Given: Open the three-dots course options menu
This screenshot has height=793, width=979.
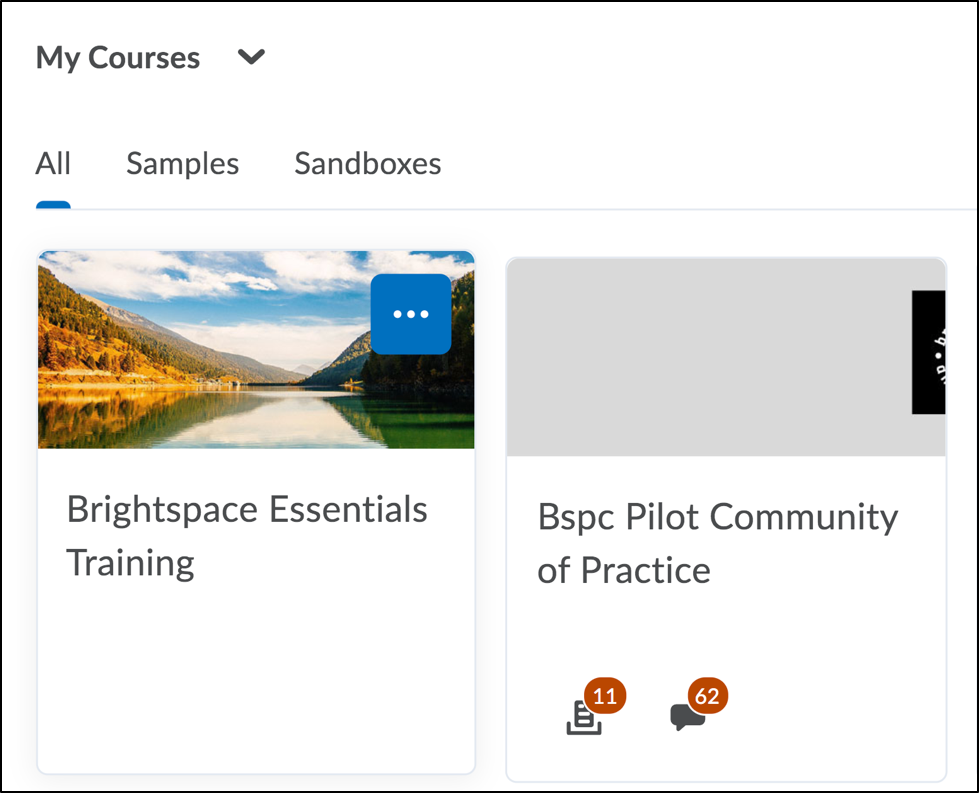Looking at the screenshot, I should (410, 314).
